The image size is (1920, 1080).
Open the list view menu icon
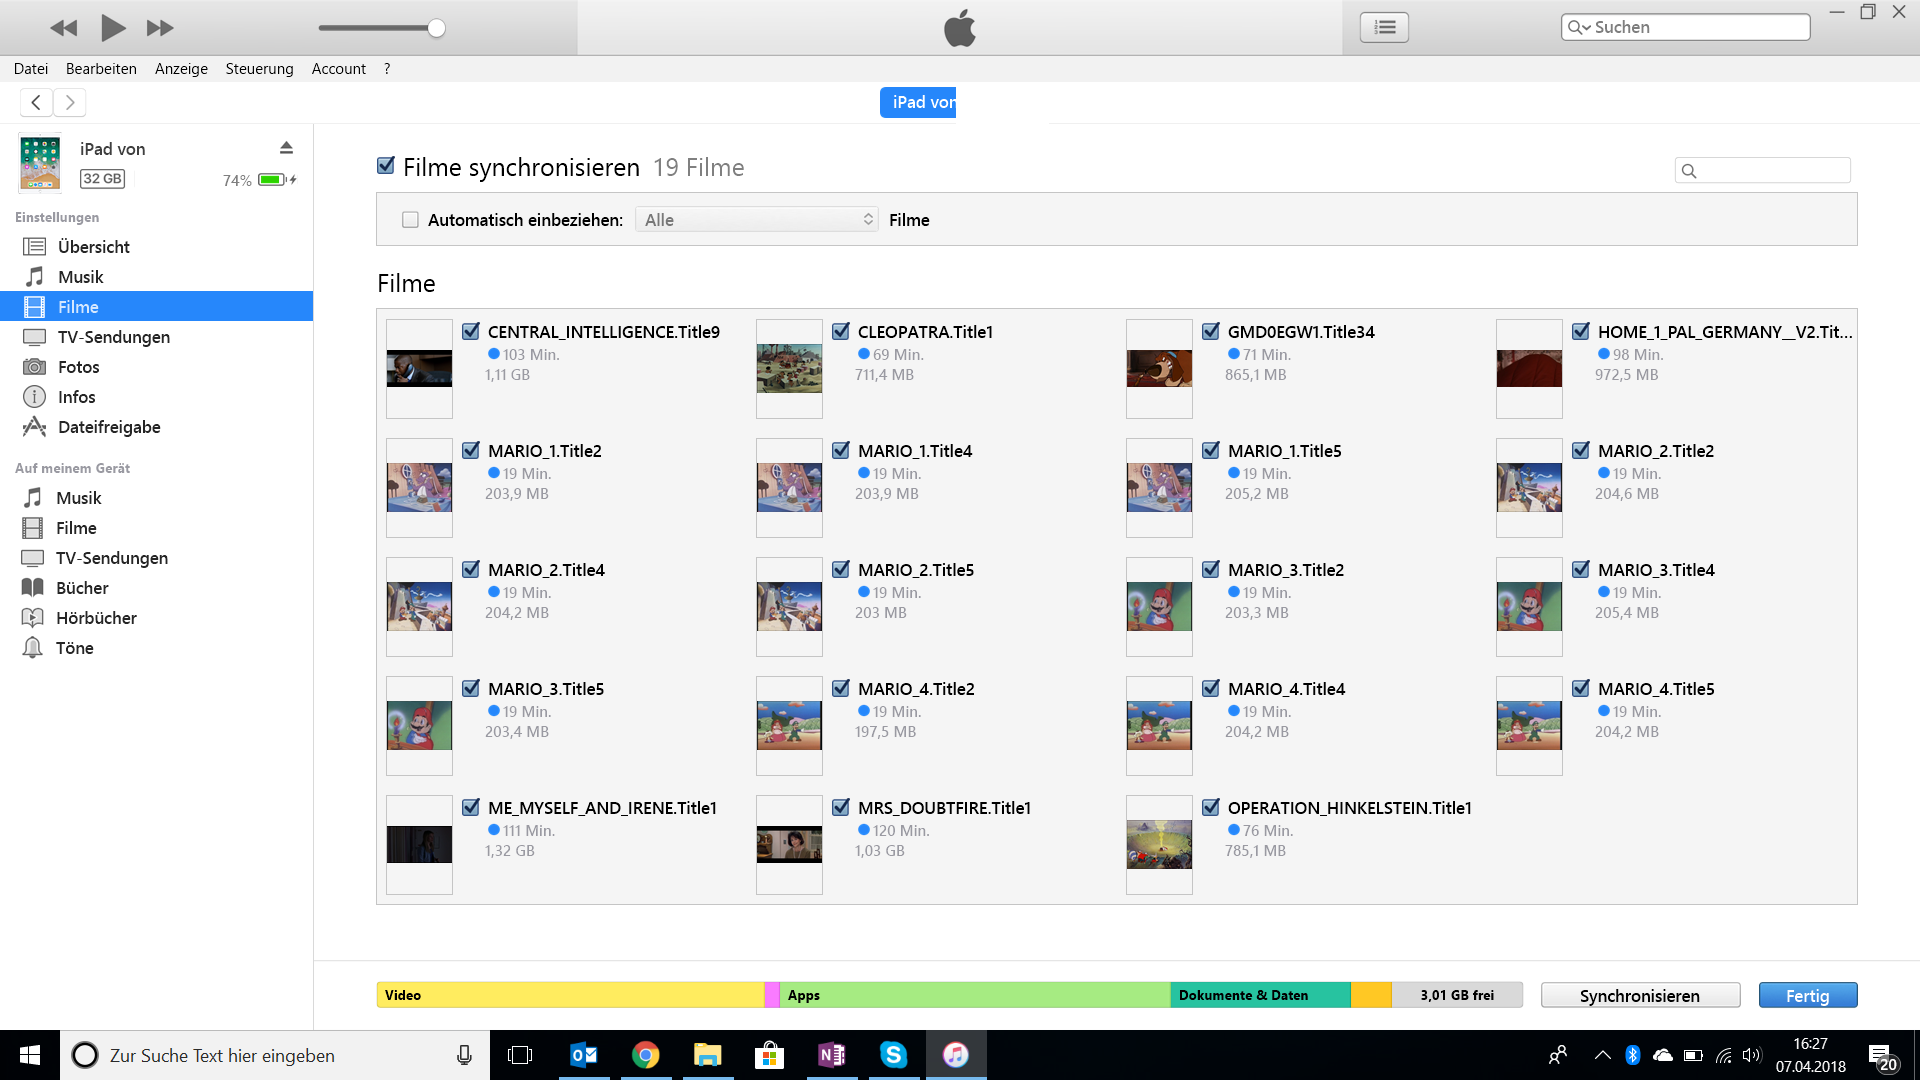1384,27
